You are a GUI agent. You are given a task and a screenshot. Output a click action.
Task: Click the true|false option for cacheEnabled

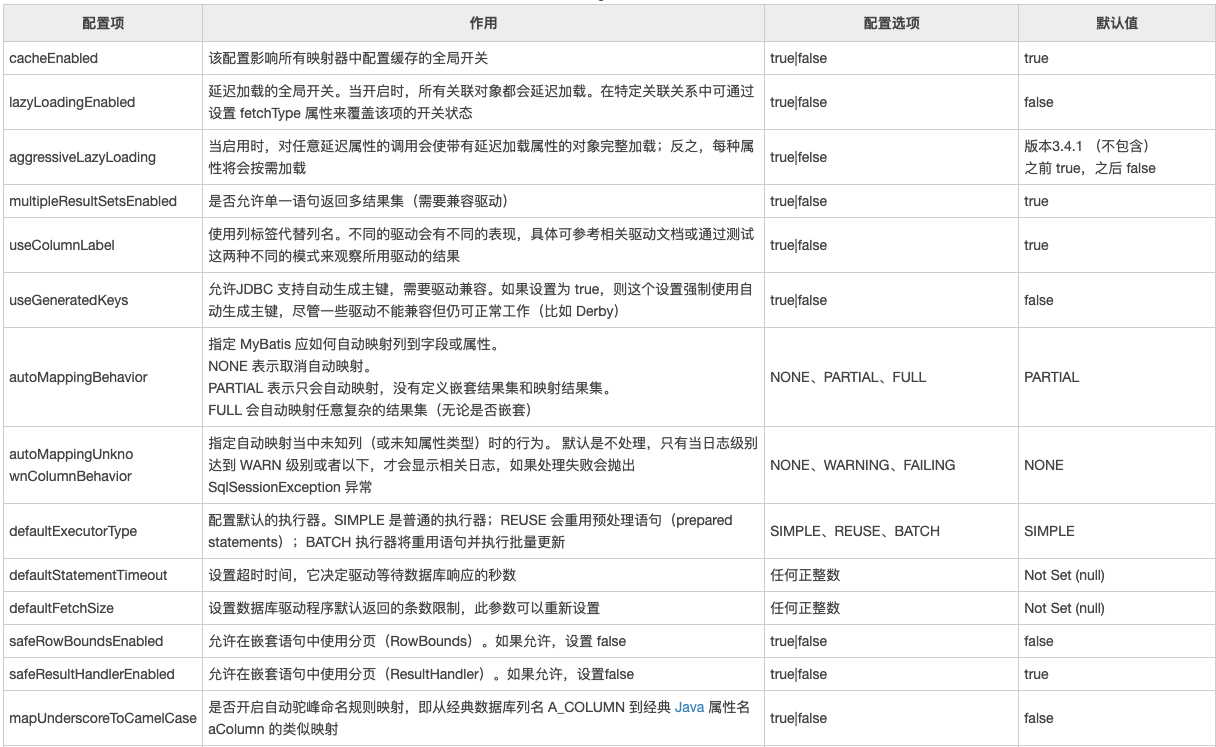tap(798, 58)
